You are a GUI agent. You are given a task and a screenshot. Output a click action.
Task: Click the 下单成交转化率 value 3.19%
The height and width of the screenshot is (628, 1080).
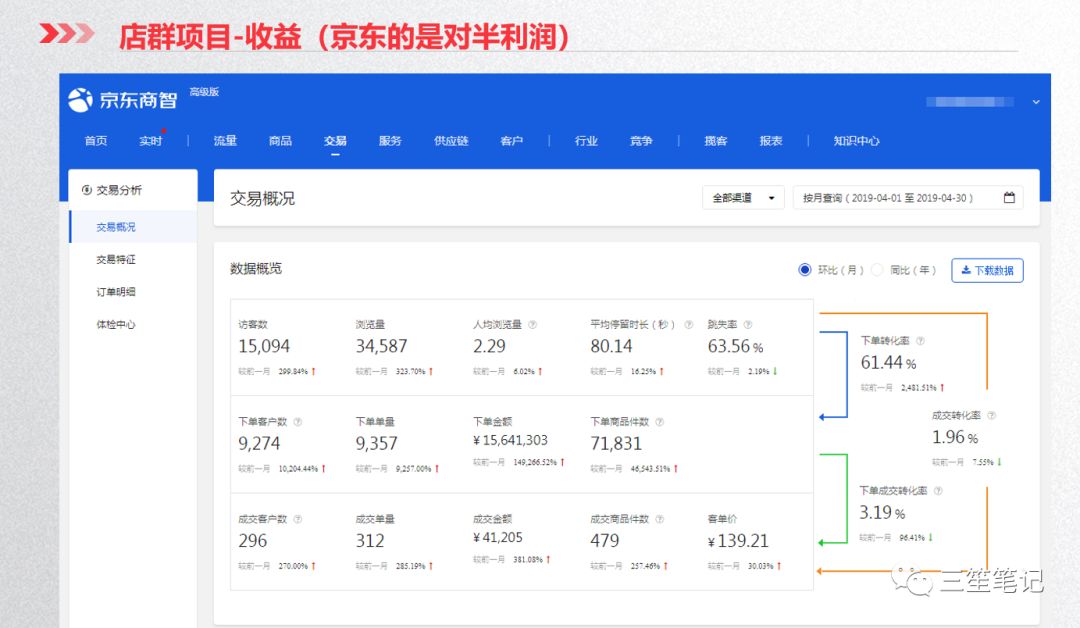pyautogui.click(x=882, y=512)
